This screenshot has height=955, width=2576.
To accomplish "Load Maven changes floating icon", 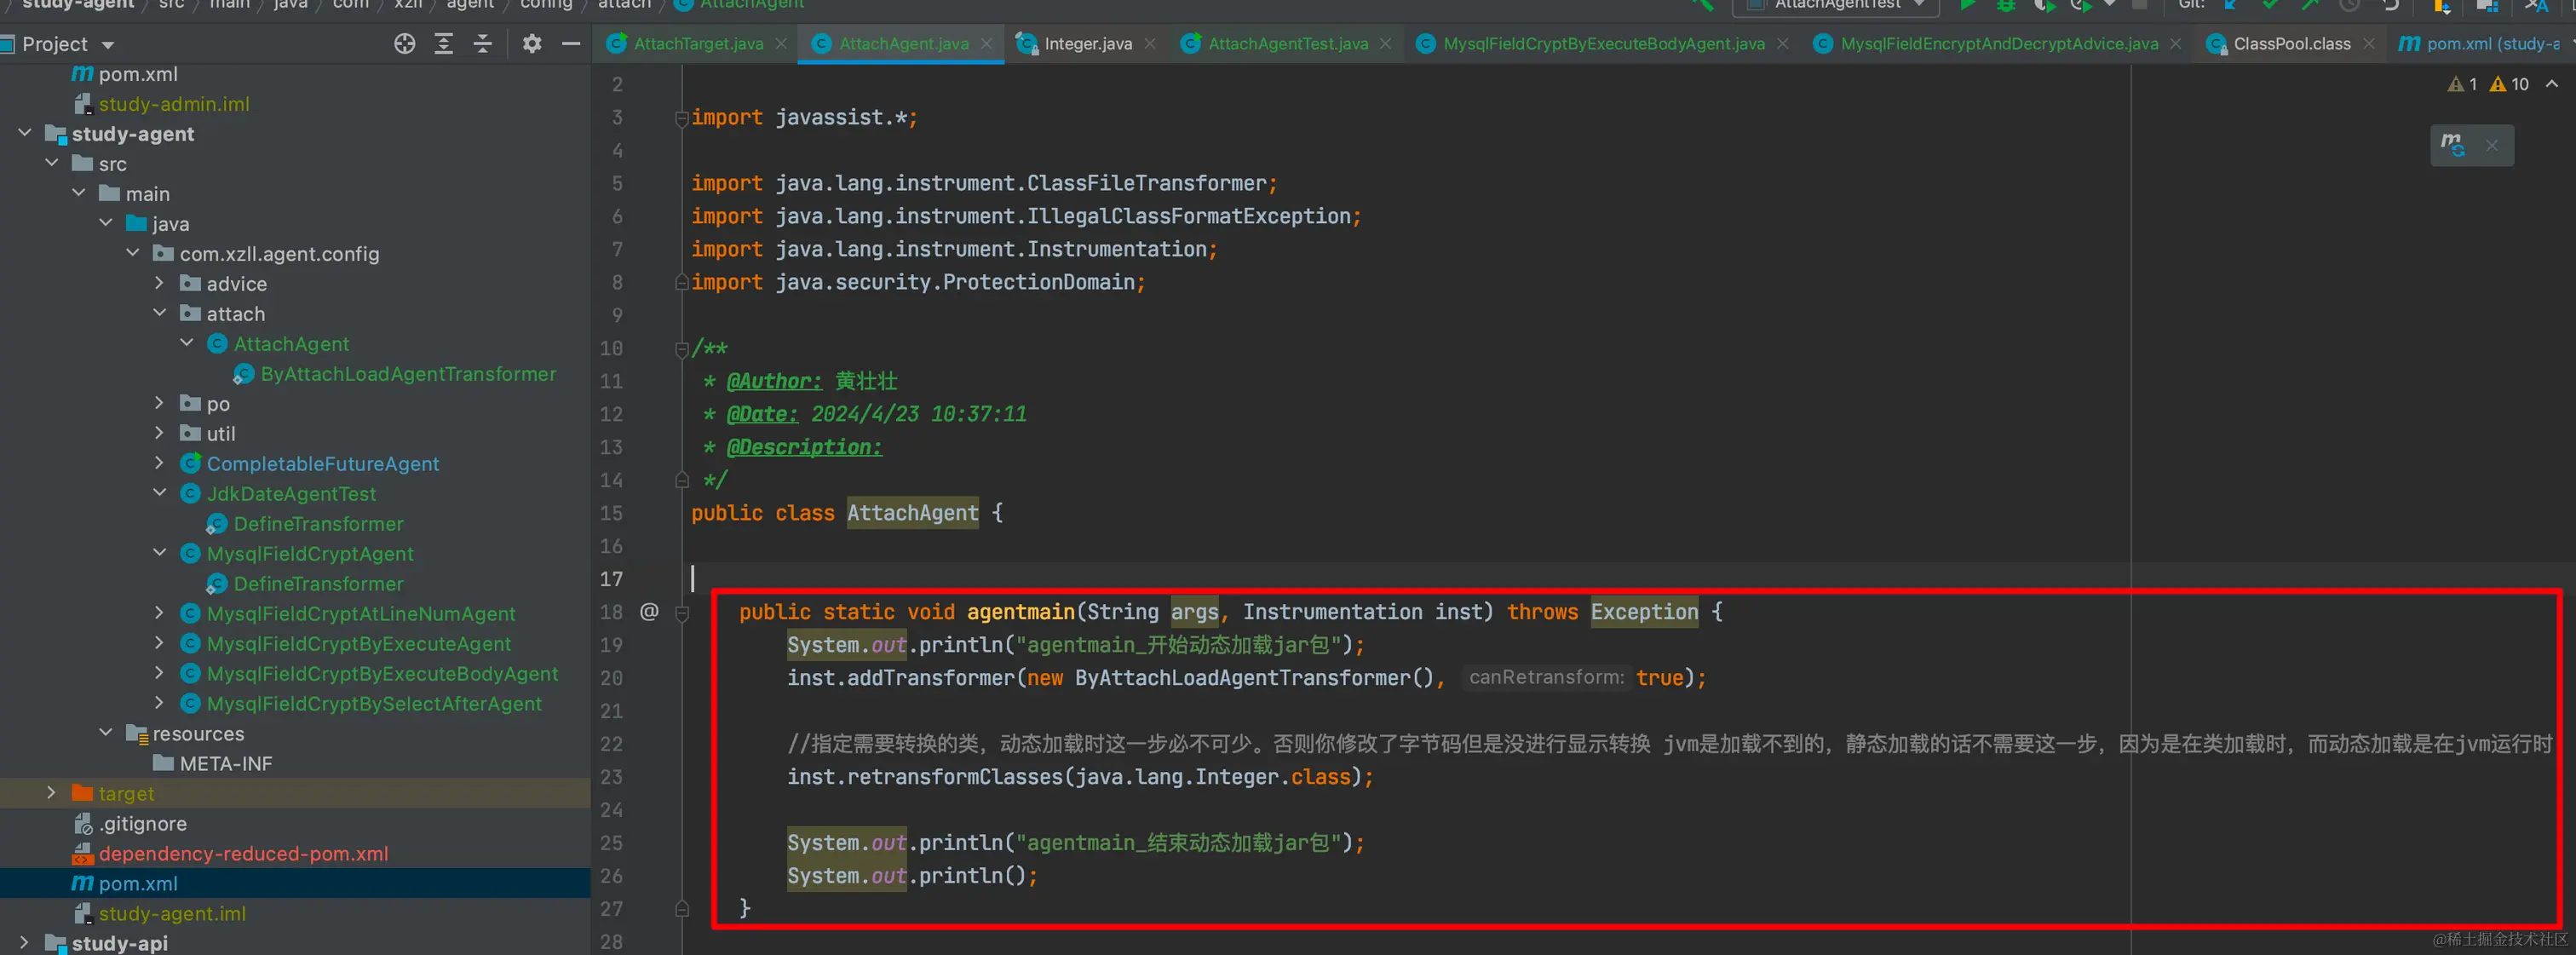I will tap(2452, 145).
